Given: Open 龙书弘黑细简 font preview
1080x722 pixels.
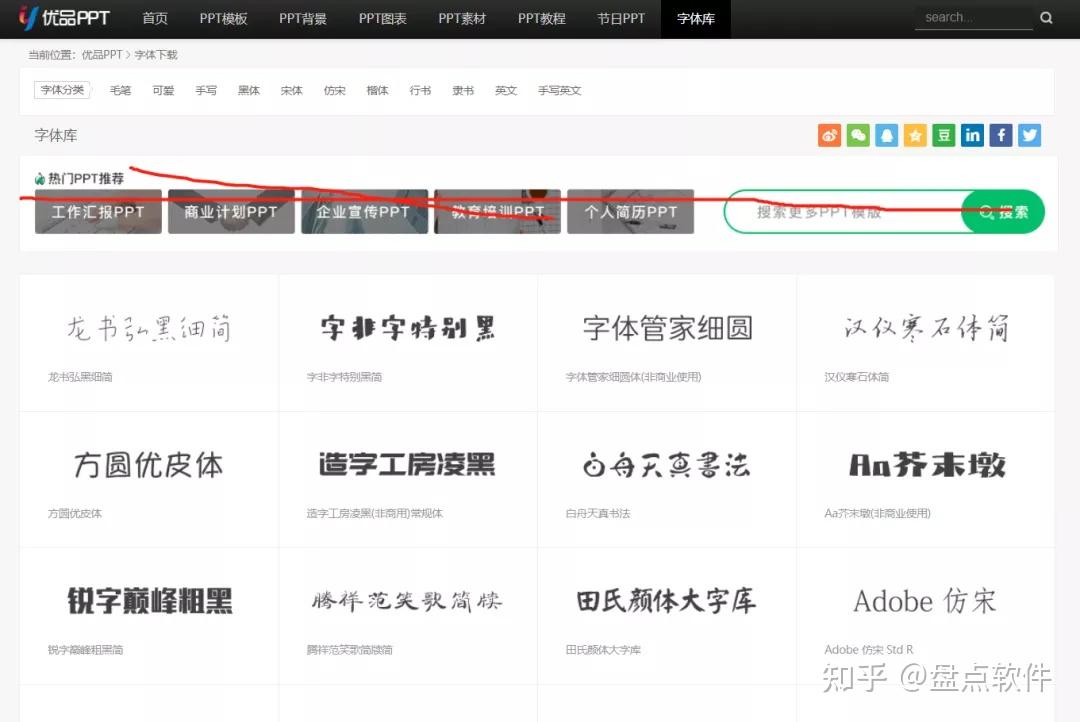Looking at the screenshot, I should [149, 329].
